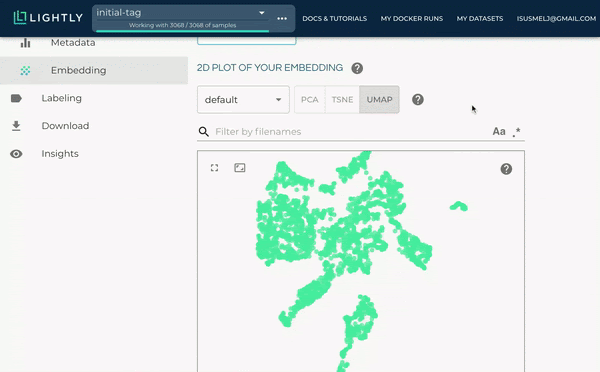Open the default embedding dropdown
The height and width of the screenshot is (372, 600).
point(243,100)
